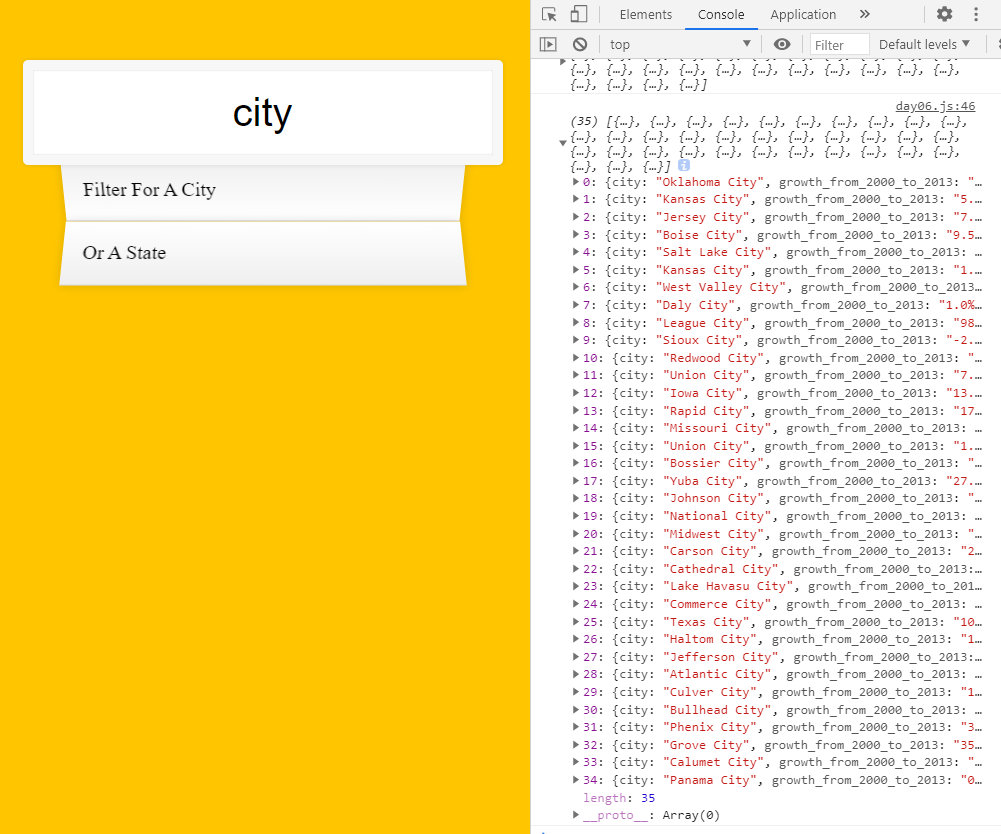Image resolution: width=1001 pixels, height=834 pixels.
Task: Expand entry 31 Phenix City
Action: point(576,728)
